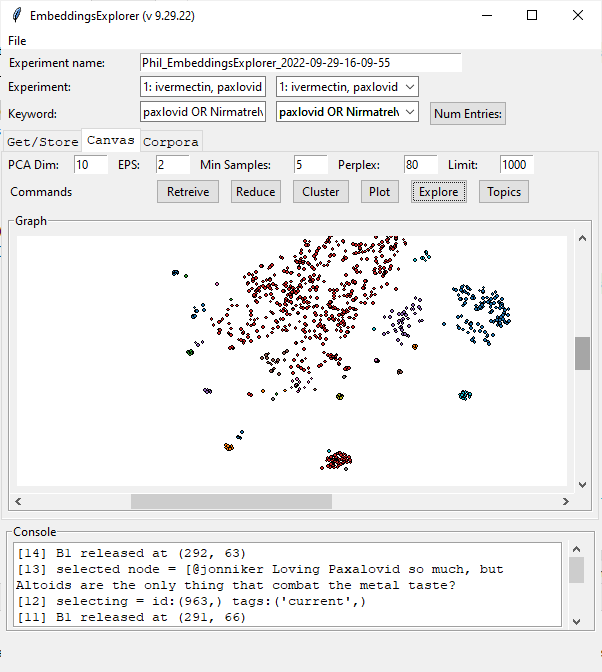Viewport: 602px width, 672px height.
Task: Click the console scroll down arrow
Action: [576, 621]
